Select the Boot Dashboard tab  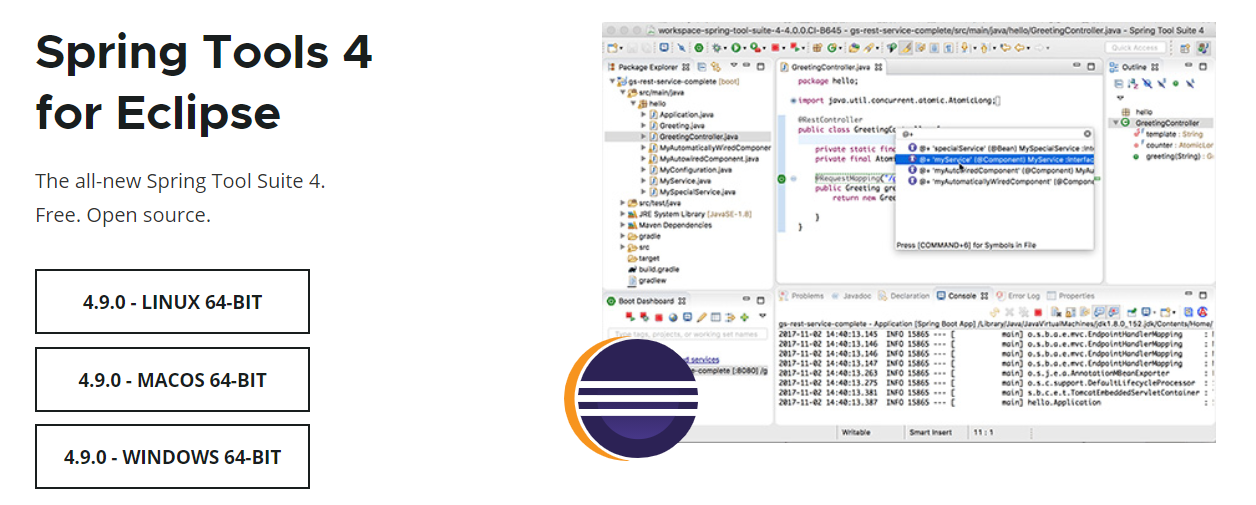(645, 301)
